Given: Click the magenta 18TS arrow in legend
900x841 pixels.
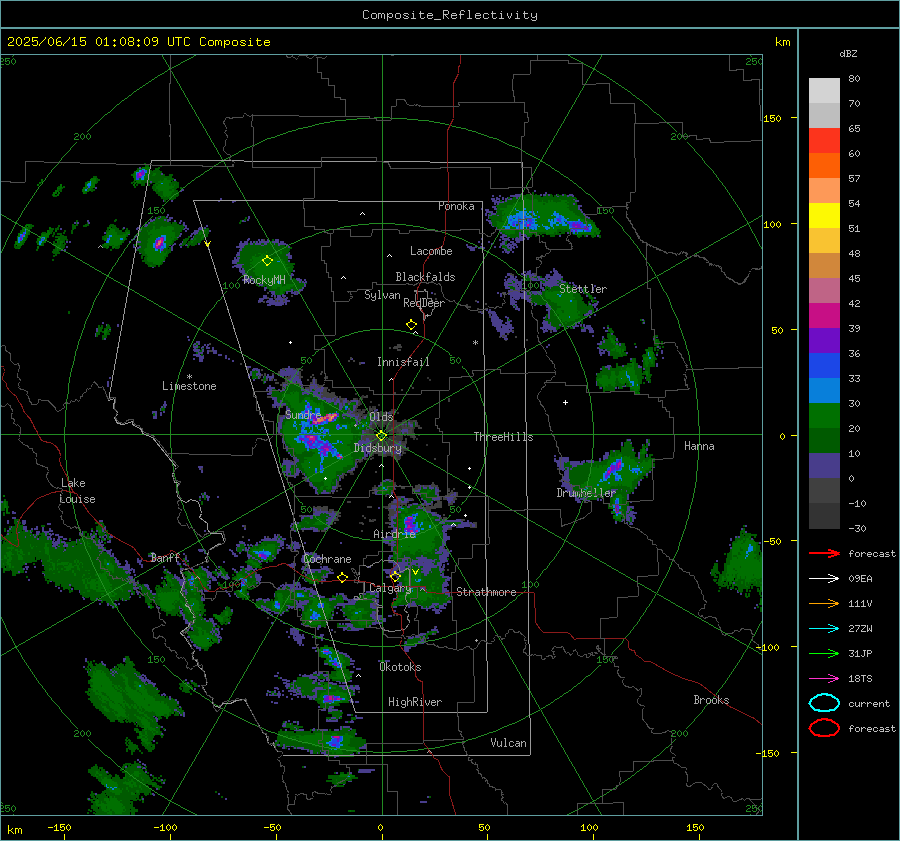Looking at the screenshot, I should coord(824,679).
